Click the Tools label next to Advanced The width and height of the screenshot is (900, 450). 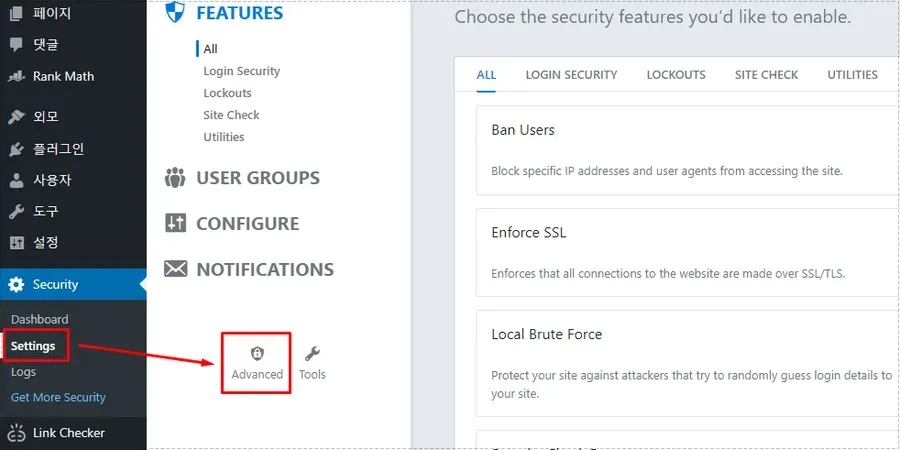click(x=312, y=374)
